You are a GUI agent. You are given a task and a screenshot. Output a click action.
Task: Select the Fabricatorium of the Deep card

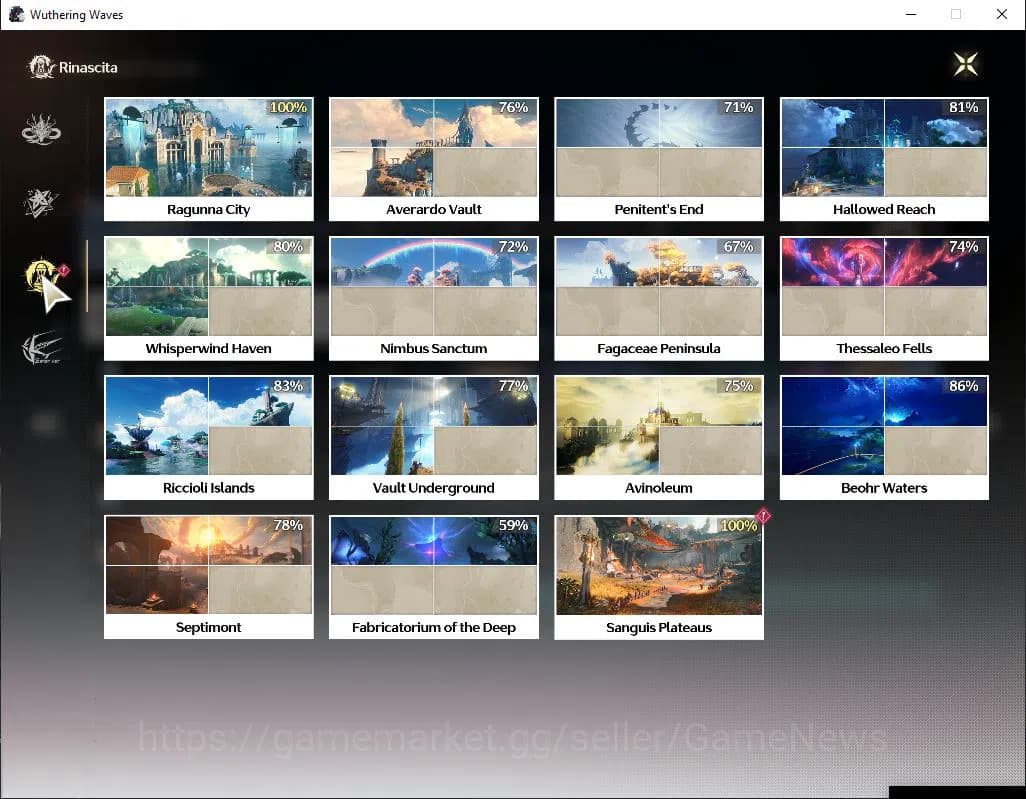pos(434,575)
